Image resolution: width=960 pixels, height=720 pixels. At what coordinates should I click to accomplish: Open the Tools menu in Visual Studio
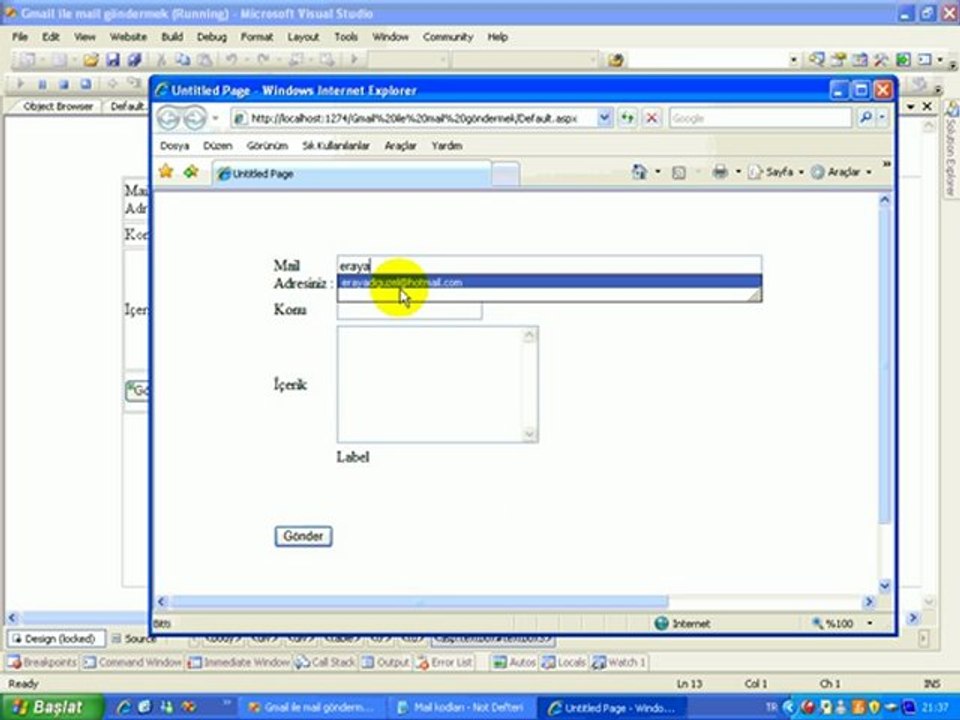coord(345,37)
